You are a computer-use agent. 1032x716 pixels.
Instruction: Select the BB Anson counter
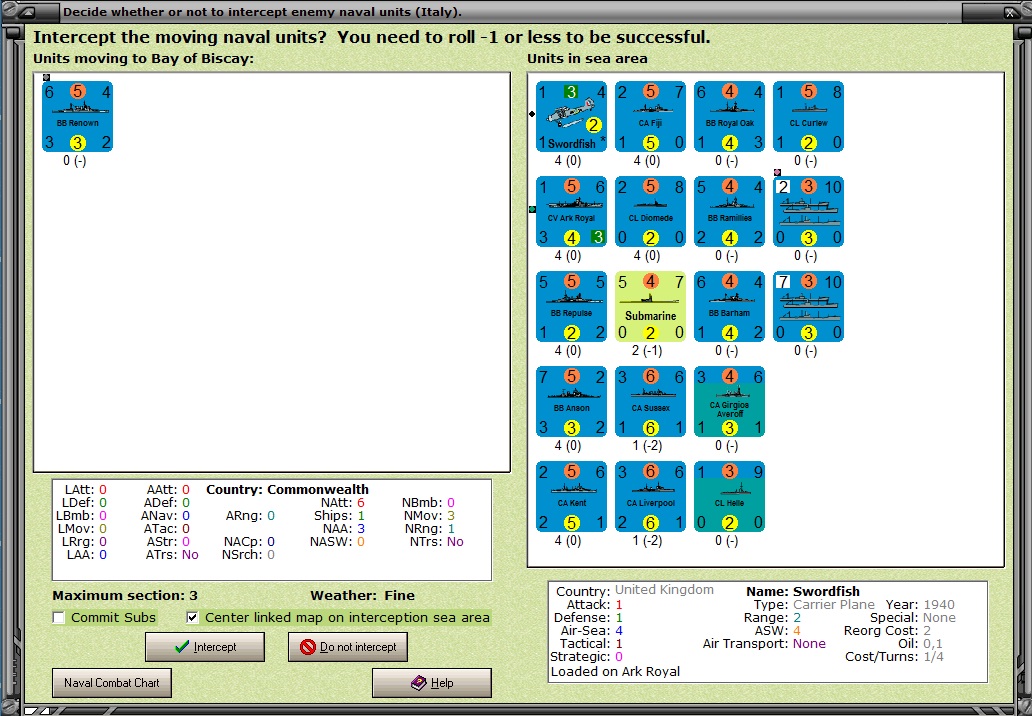click(571, 401)
